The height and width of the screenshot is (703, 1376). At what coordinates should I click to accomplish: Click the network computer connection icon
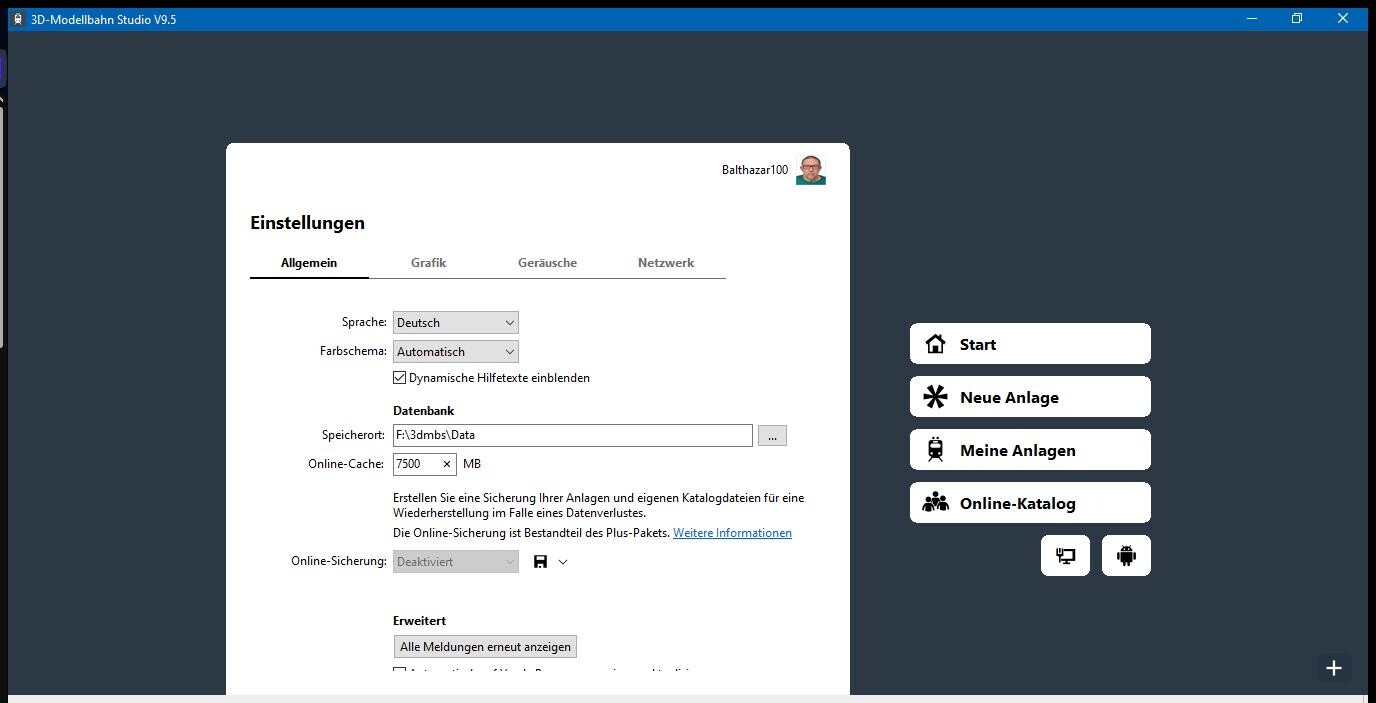(1065, 556)
